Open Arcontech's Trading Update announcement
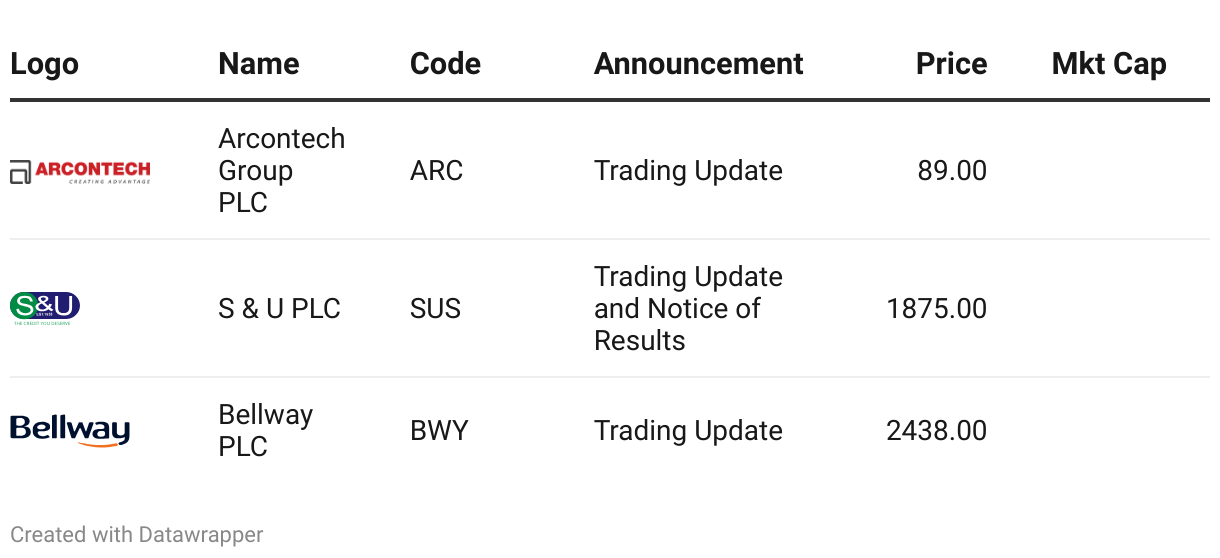 click(688, 171)
